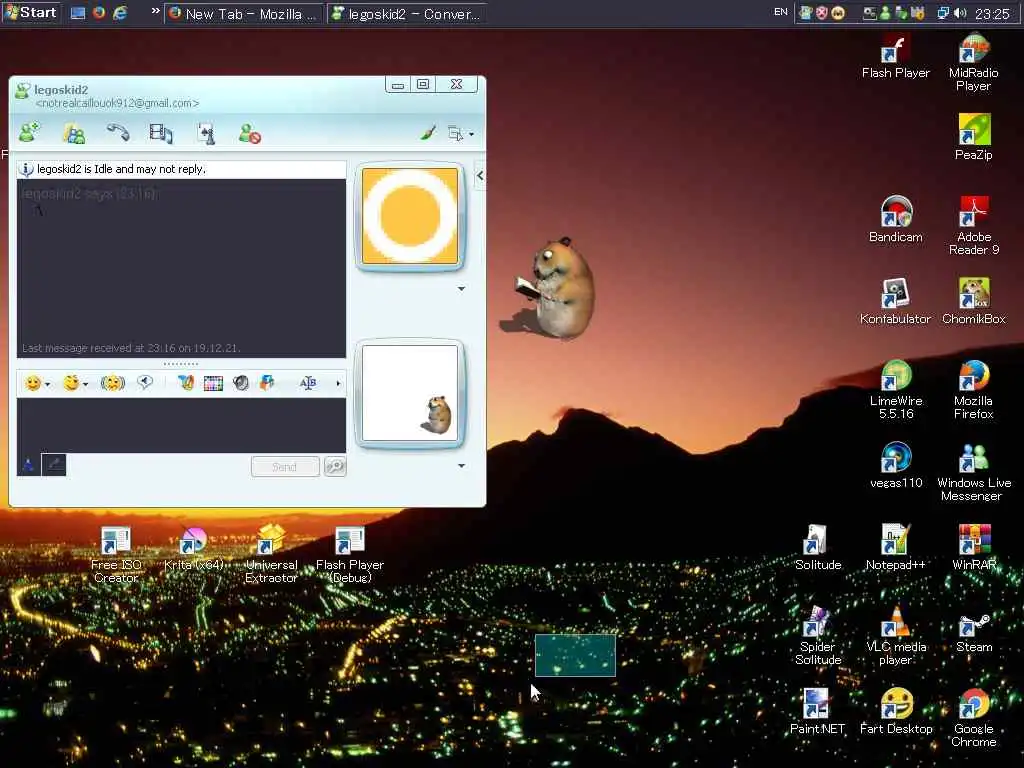
Task: Click legoskid2's orange display picture
Action: 410,216
